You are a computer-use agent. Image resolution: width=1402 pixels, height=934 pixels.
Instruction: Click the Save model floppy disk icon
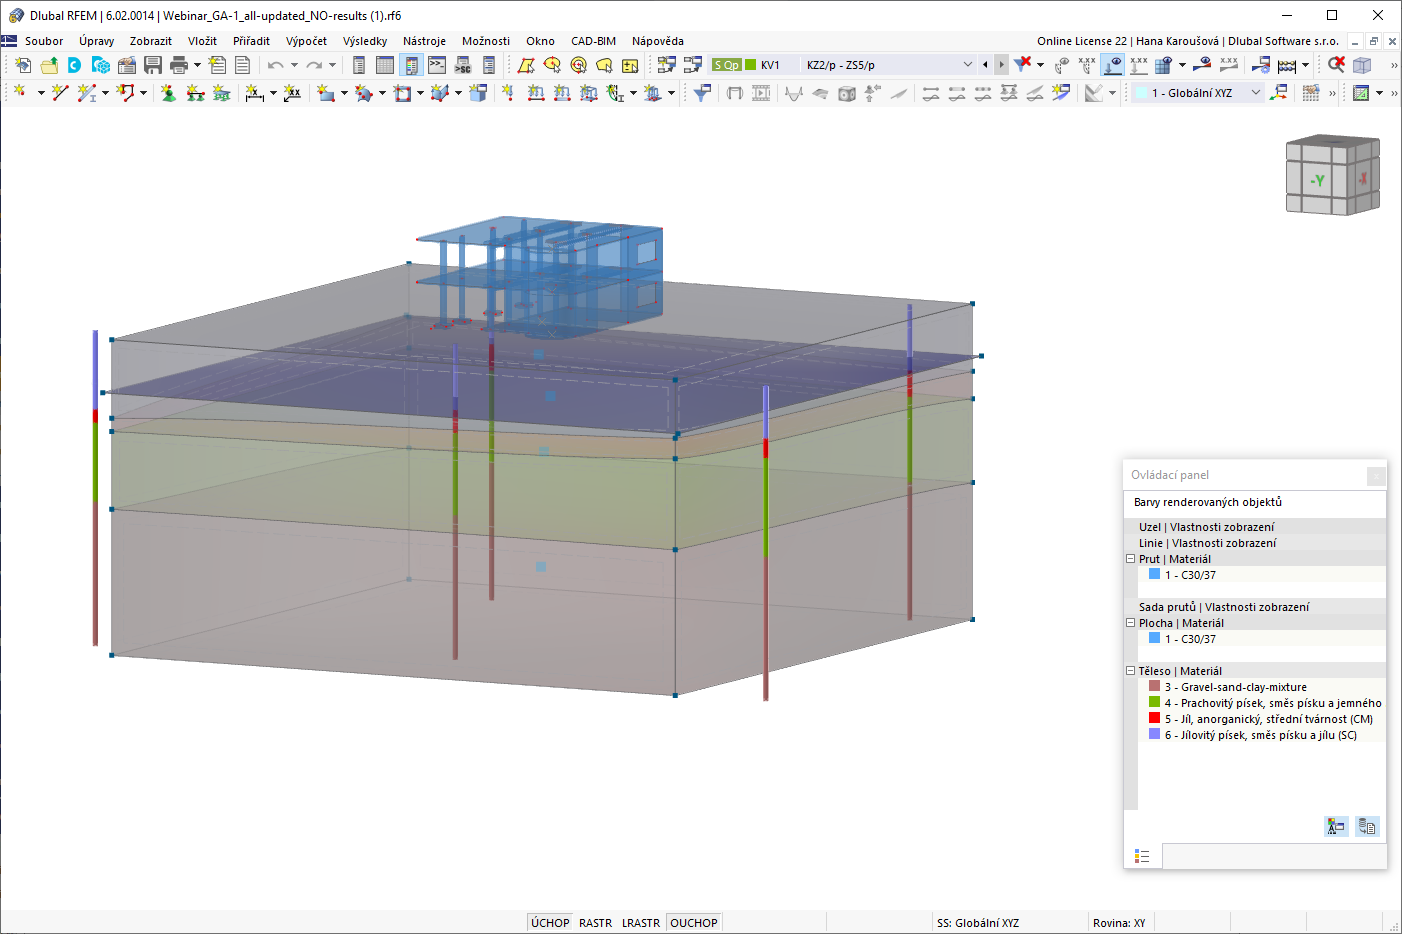pos(153,65)
